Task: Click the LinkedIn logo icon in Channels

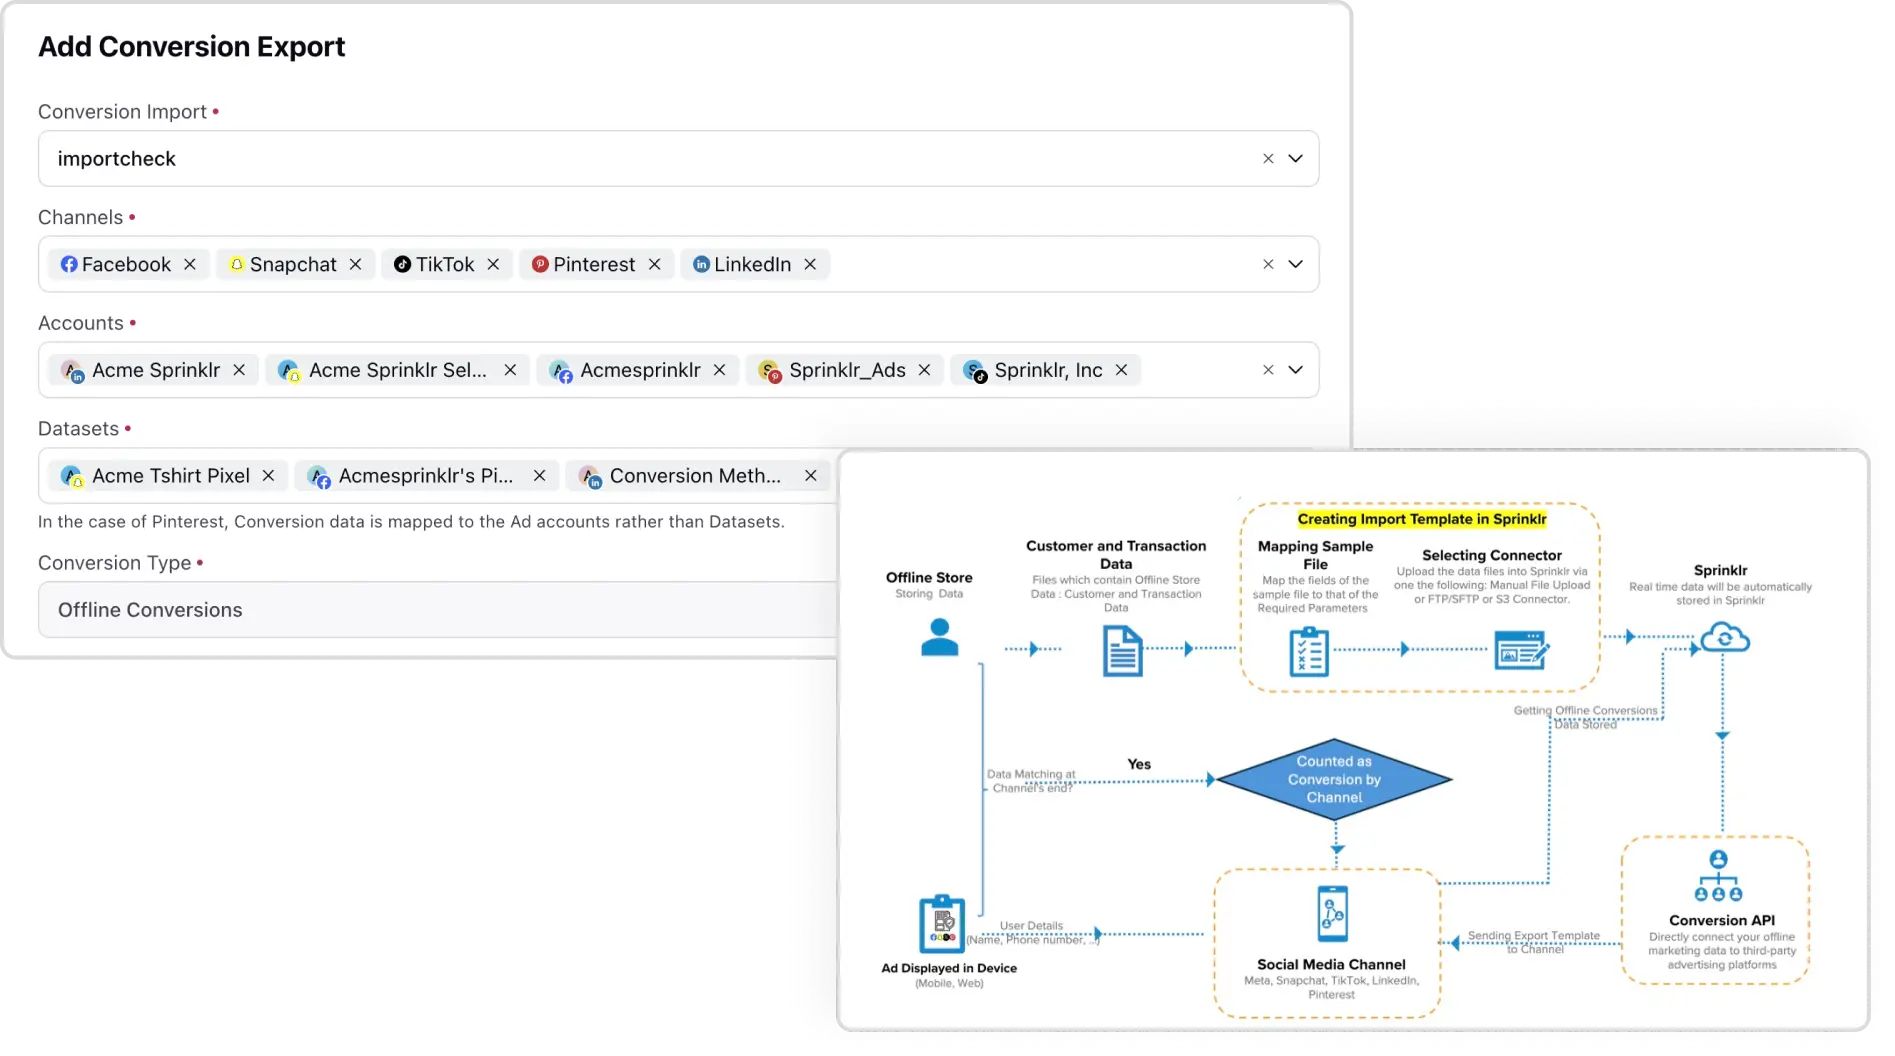Action: tap(701, 265)
